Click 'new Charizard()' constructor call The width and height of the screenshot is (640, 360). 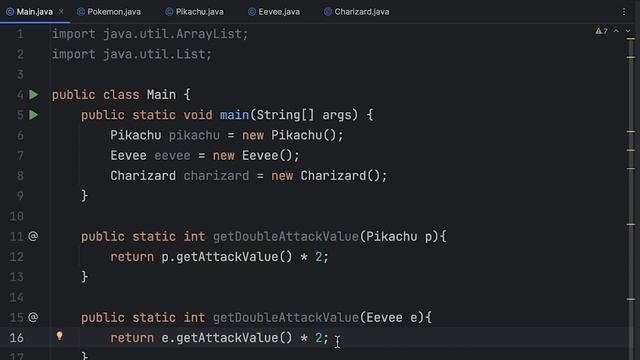[x=327, y=176]
